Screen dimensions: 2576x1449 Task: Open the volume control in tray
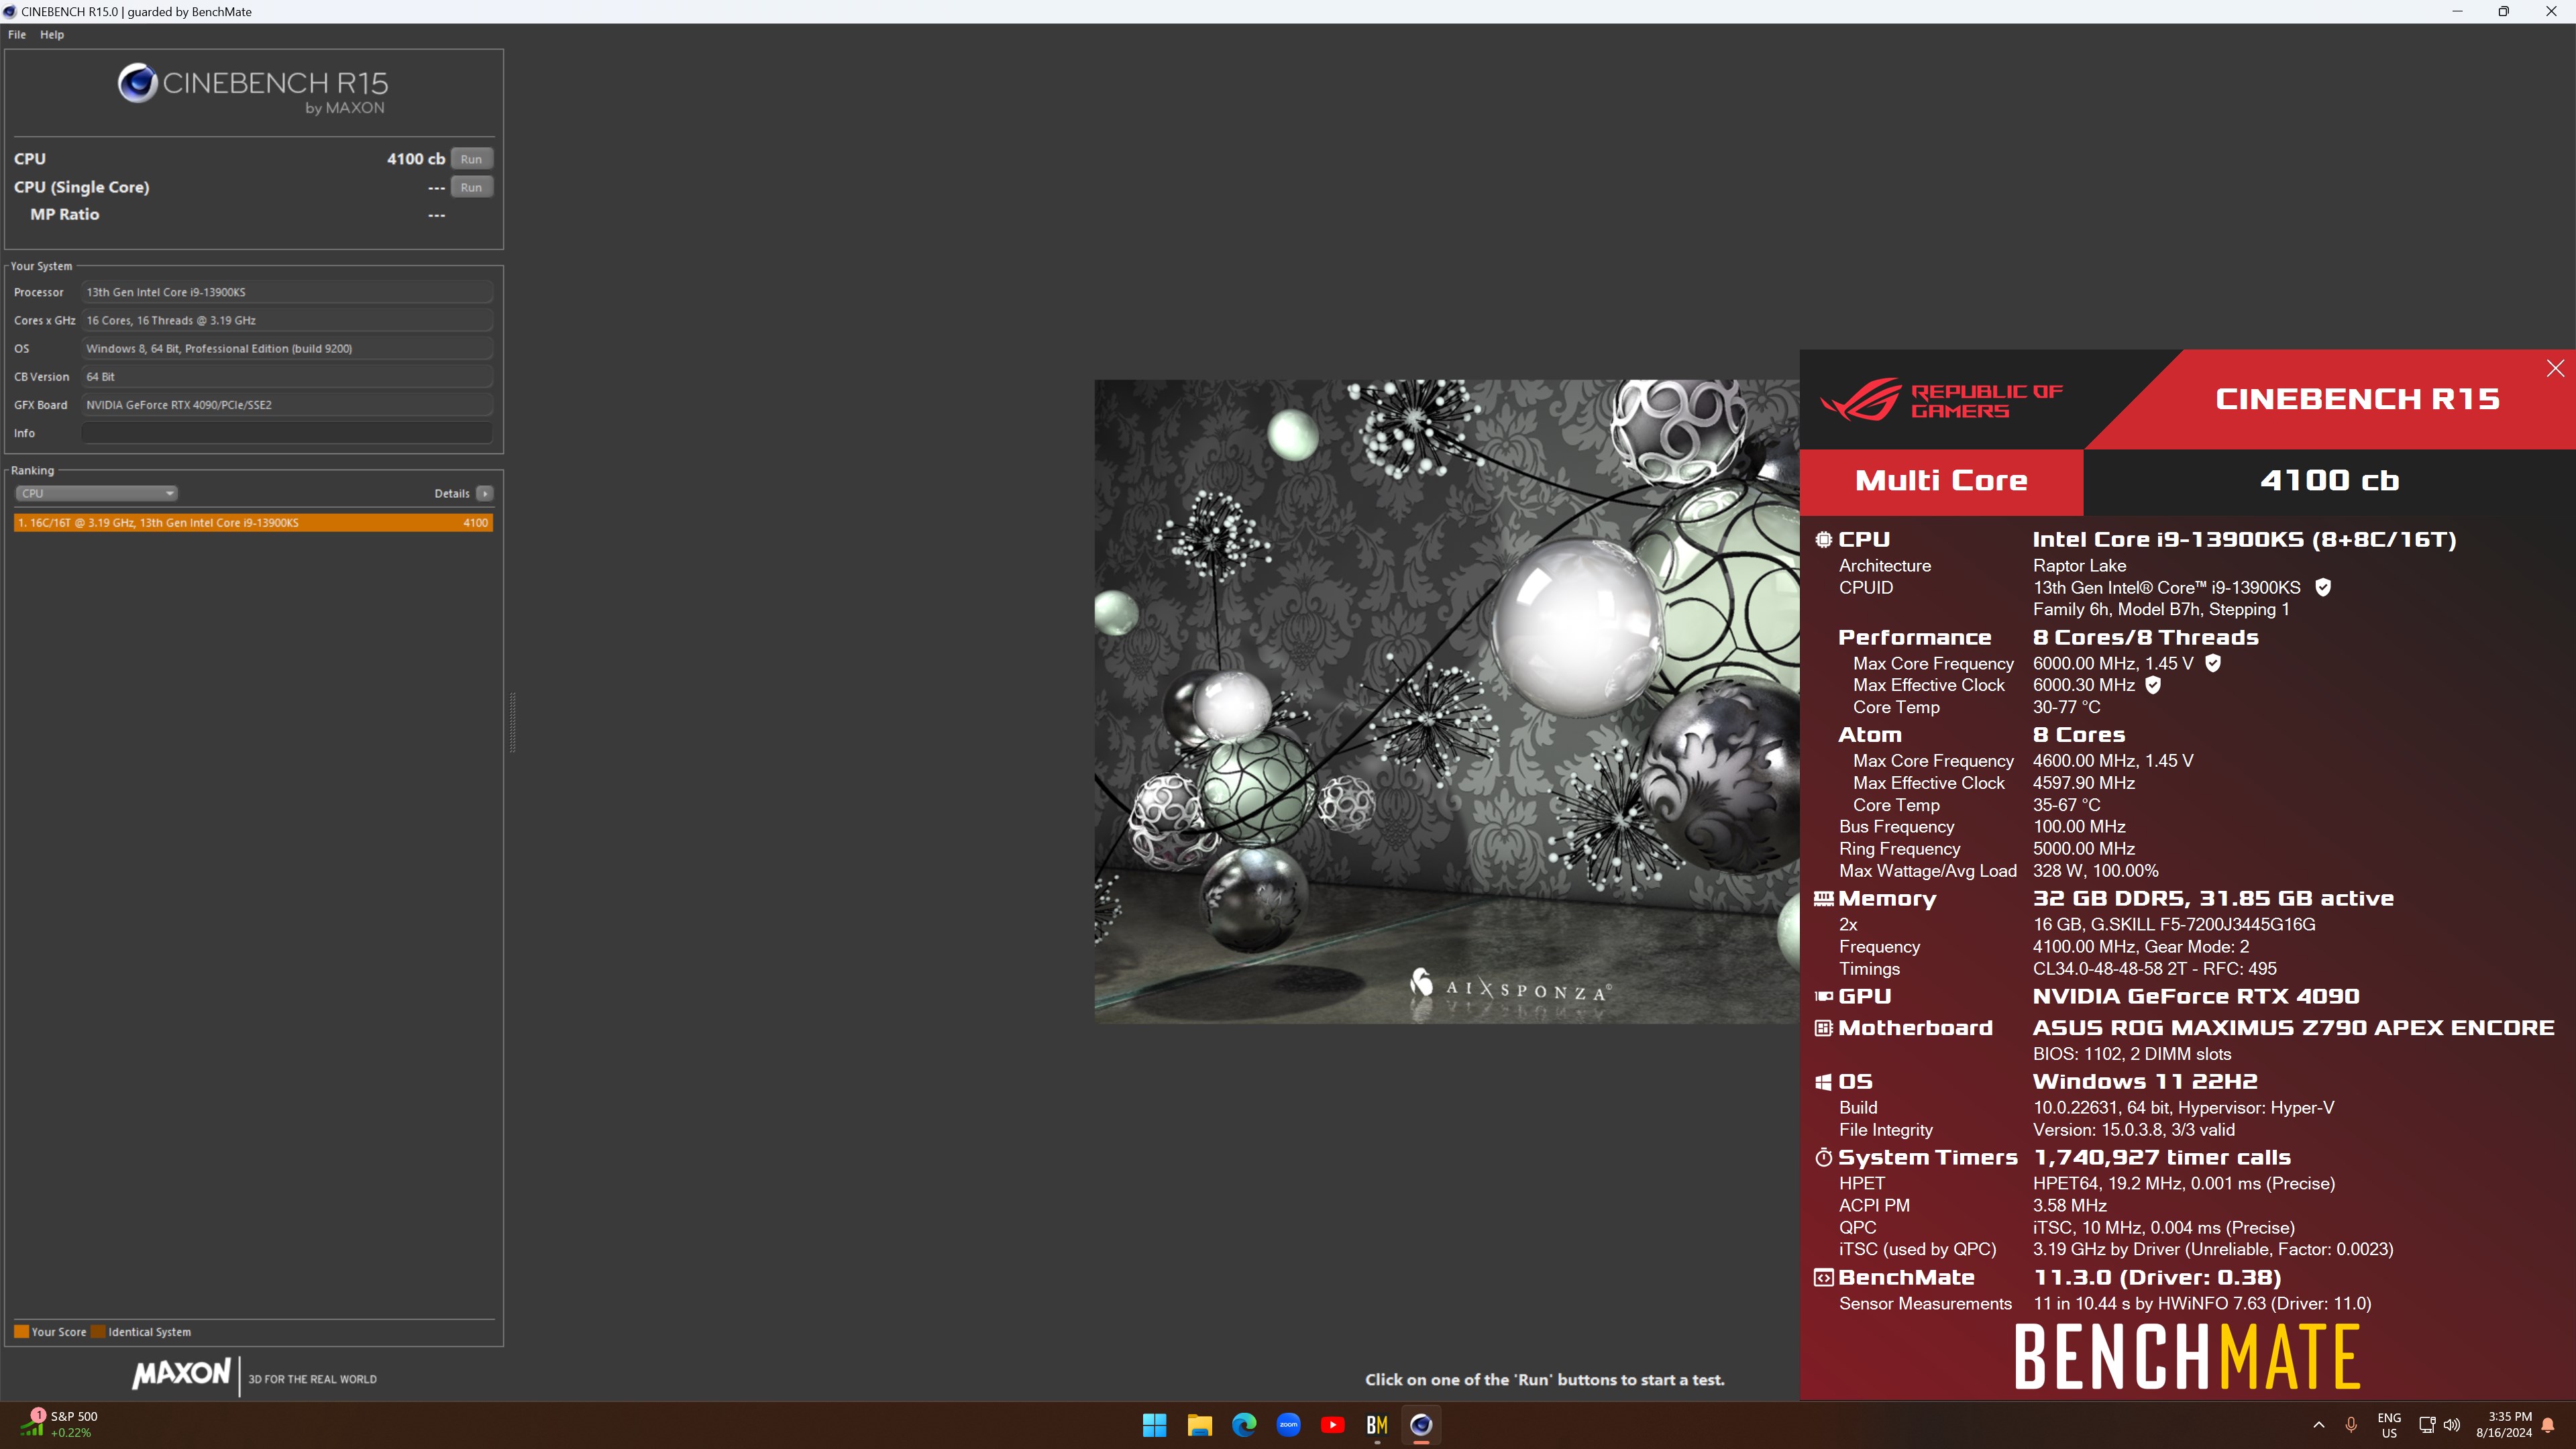click(x=2452, y=1425)
